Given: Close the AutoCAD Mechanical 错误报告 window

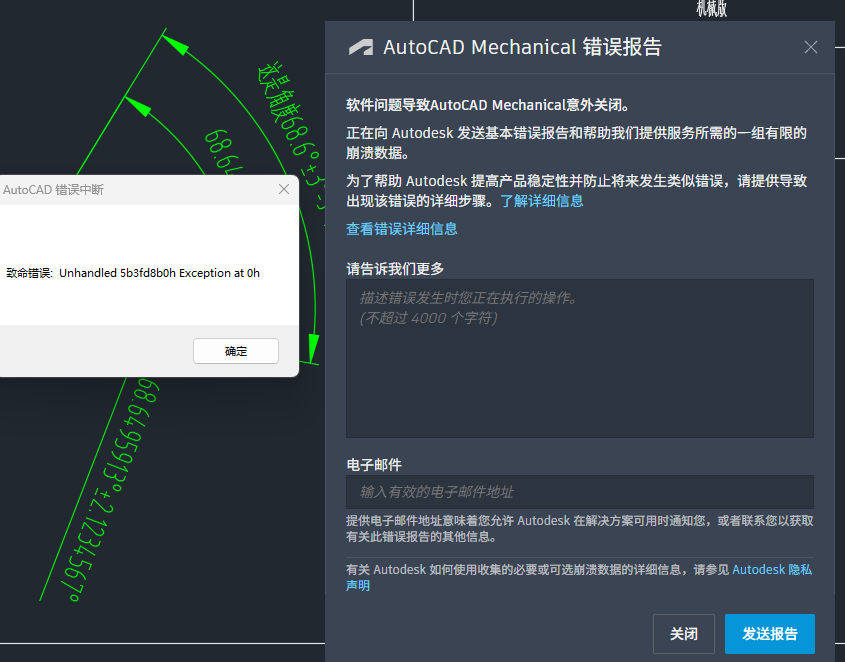Looking at the screenshot, I should [811, 47].
